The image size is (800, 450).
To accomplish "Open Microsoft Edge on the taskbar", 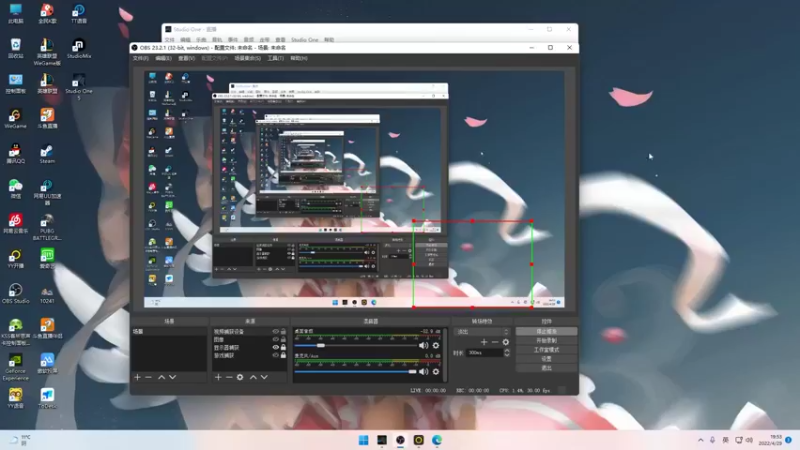I will [437, 440].
